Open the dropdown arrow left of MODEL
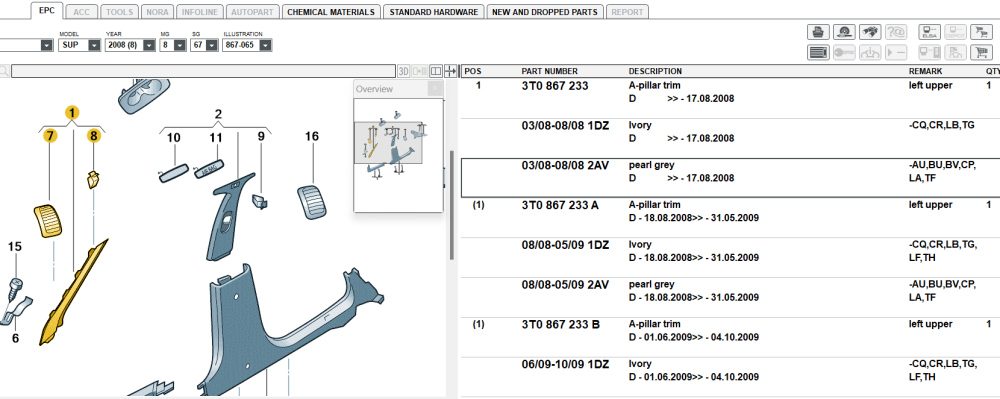 pos(47,45)
